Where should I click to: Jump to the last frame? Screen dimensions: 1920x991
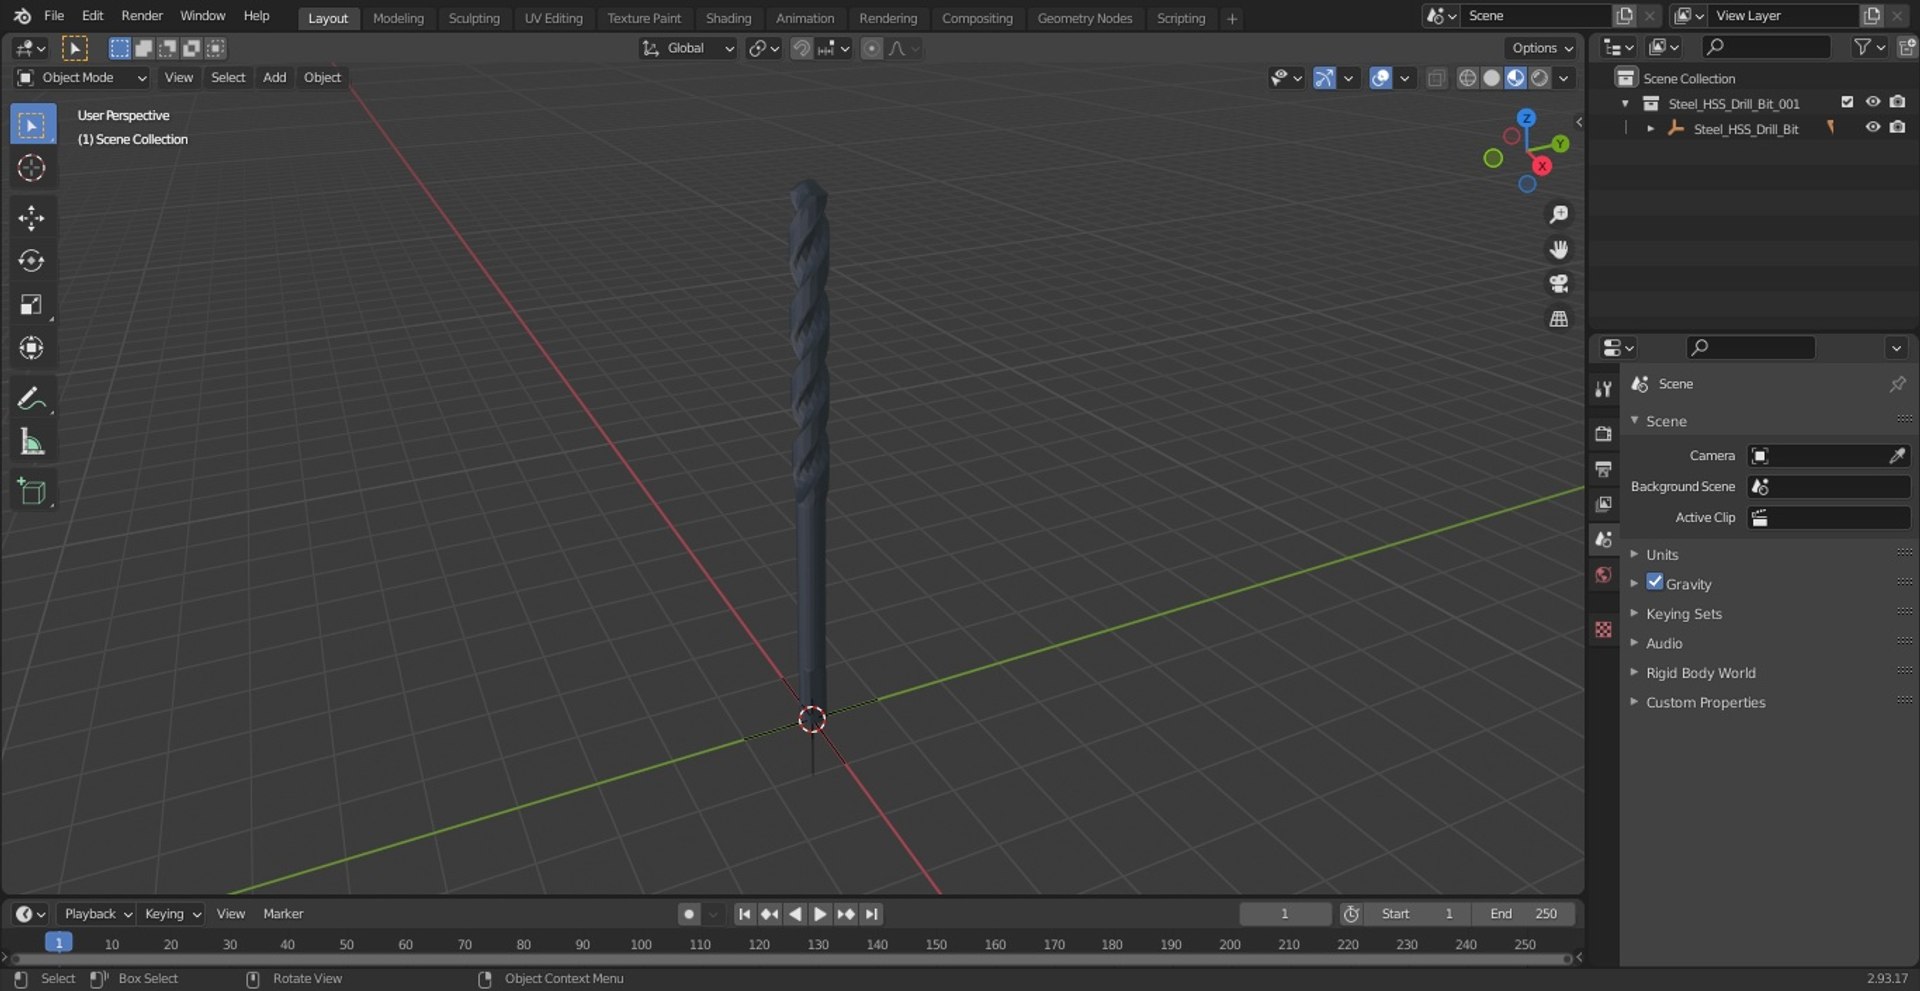[x=872, y=914]
